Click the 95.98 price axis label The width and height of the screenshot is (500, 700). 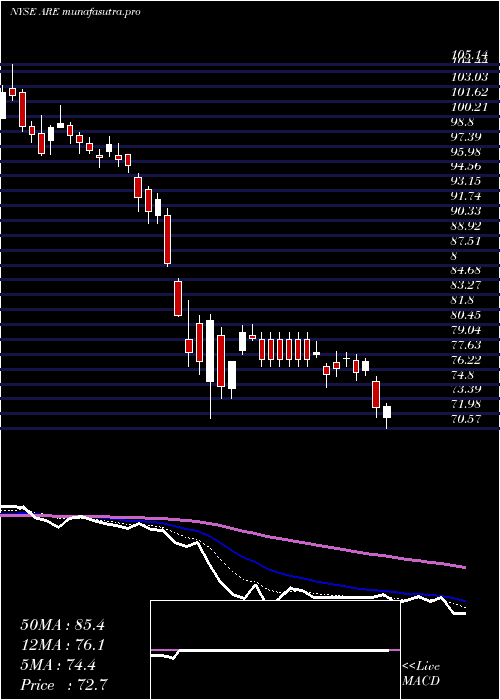(466, 152)
